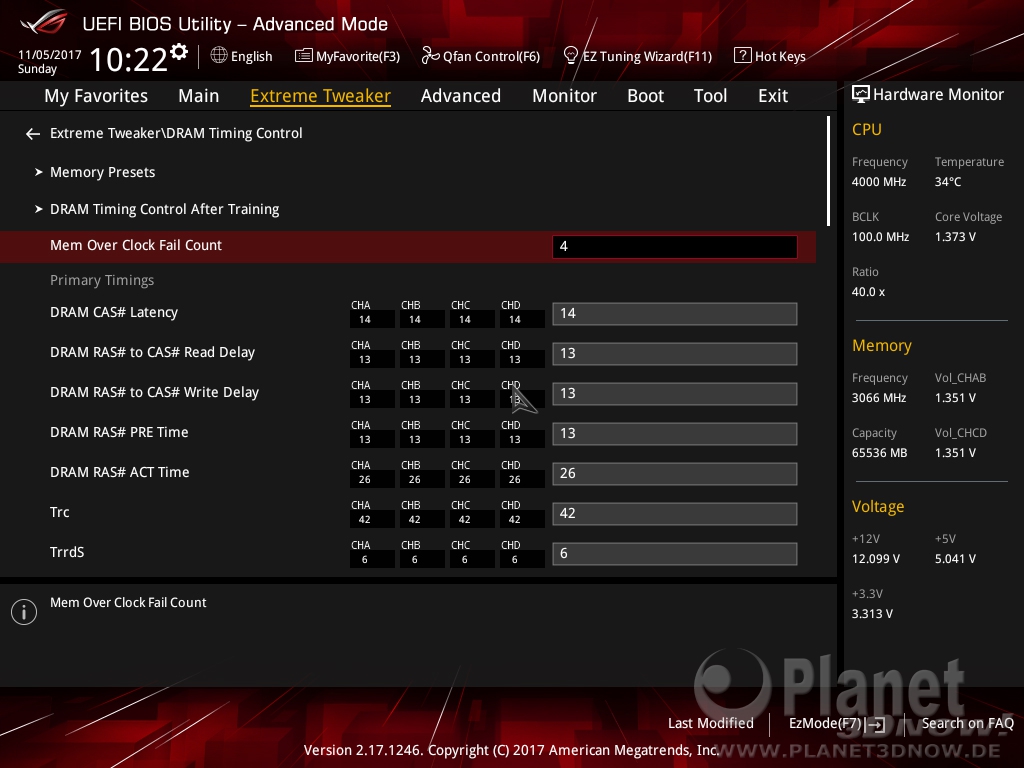Select the Trc row label
The image size is (1024, 768).
(x=59, y=513)
